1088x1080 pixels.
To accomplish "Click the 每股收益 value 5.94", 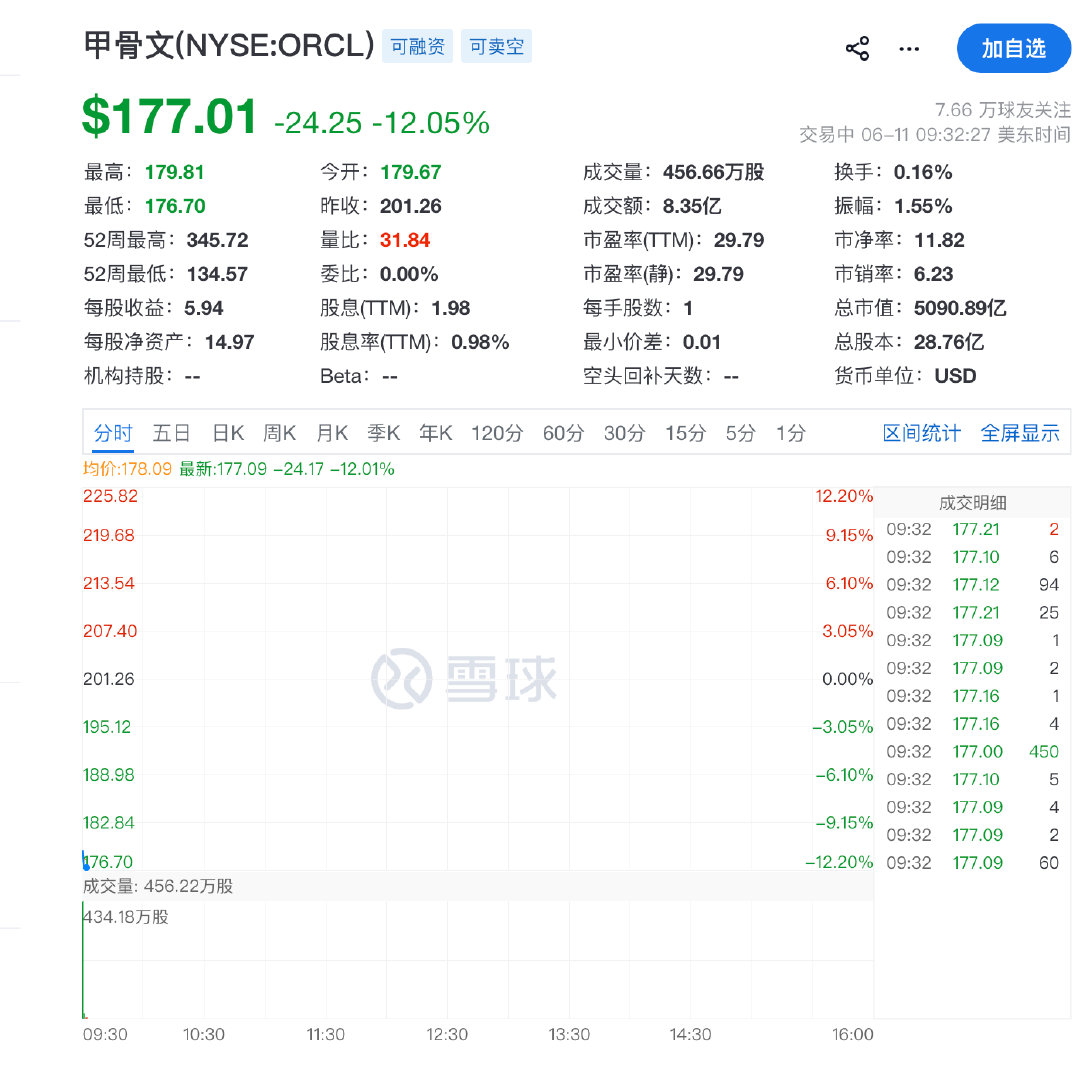I will (204, 308).
